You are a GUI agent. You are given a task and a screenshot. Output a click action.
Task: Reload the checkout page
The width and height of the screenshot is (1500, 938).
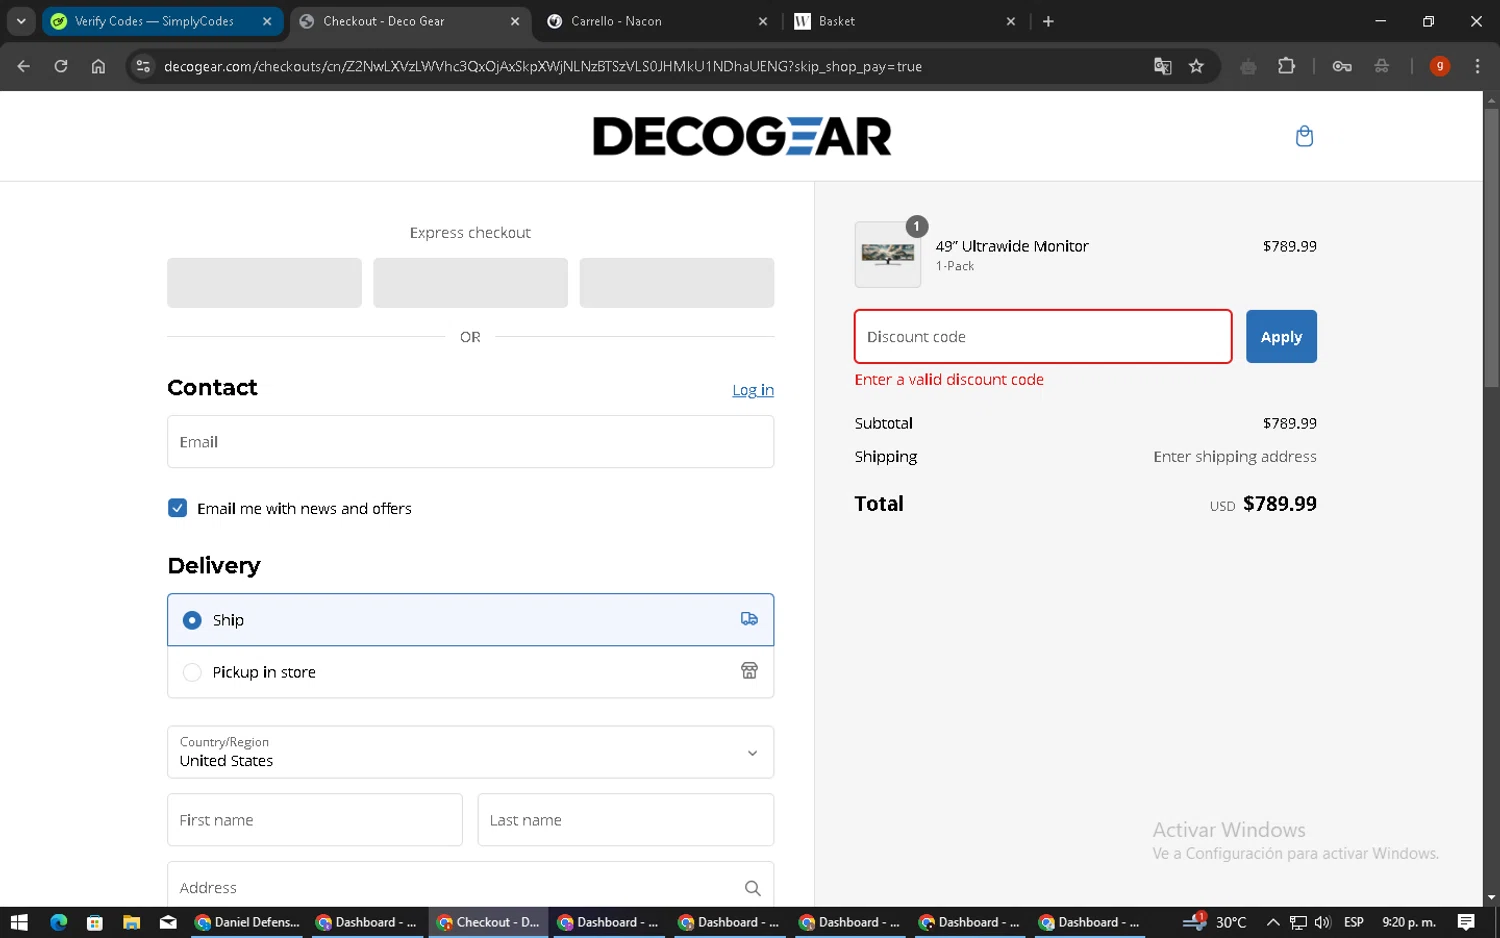61,66
